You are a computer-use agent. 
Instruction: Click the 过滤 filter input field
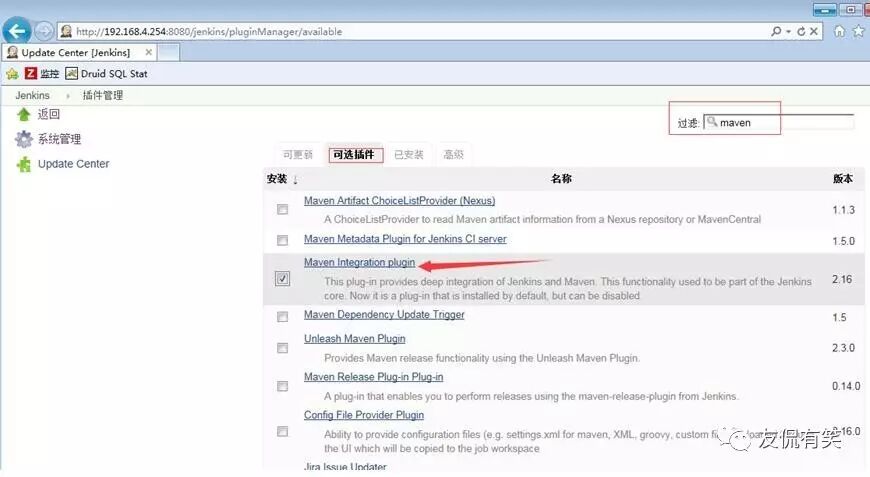tap(778, 122)
